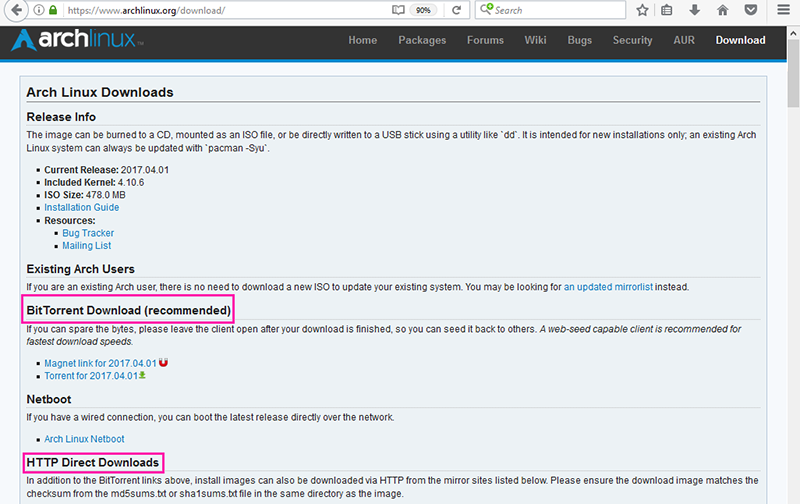Save page to Pocket icon
Screen dimensions: 800x504
pyautogui.click(x=751, y=10)
